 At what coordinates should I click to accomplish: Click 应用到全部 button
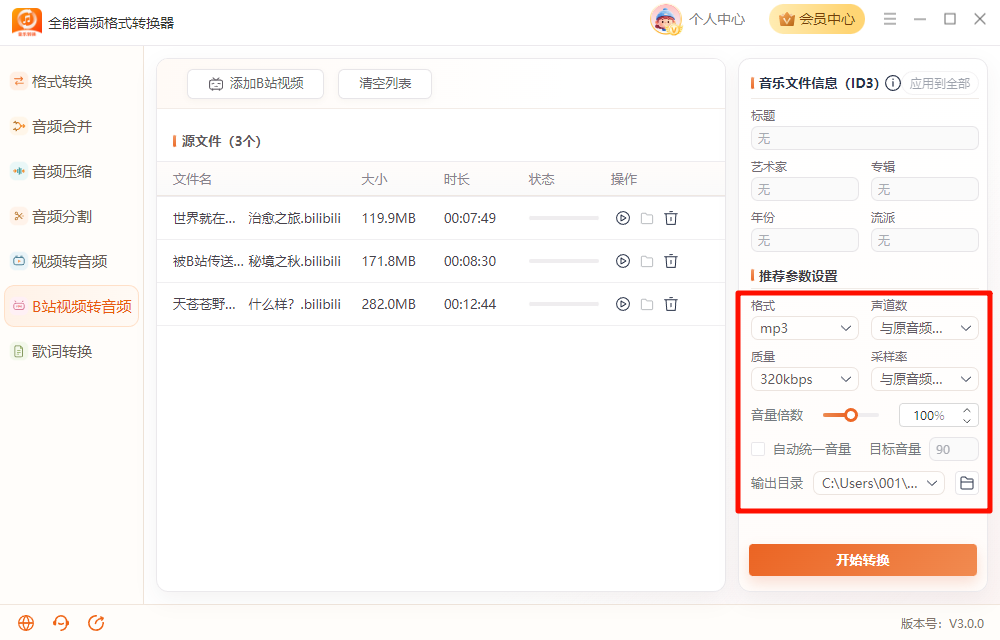tap(939, 84)
